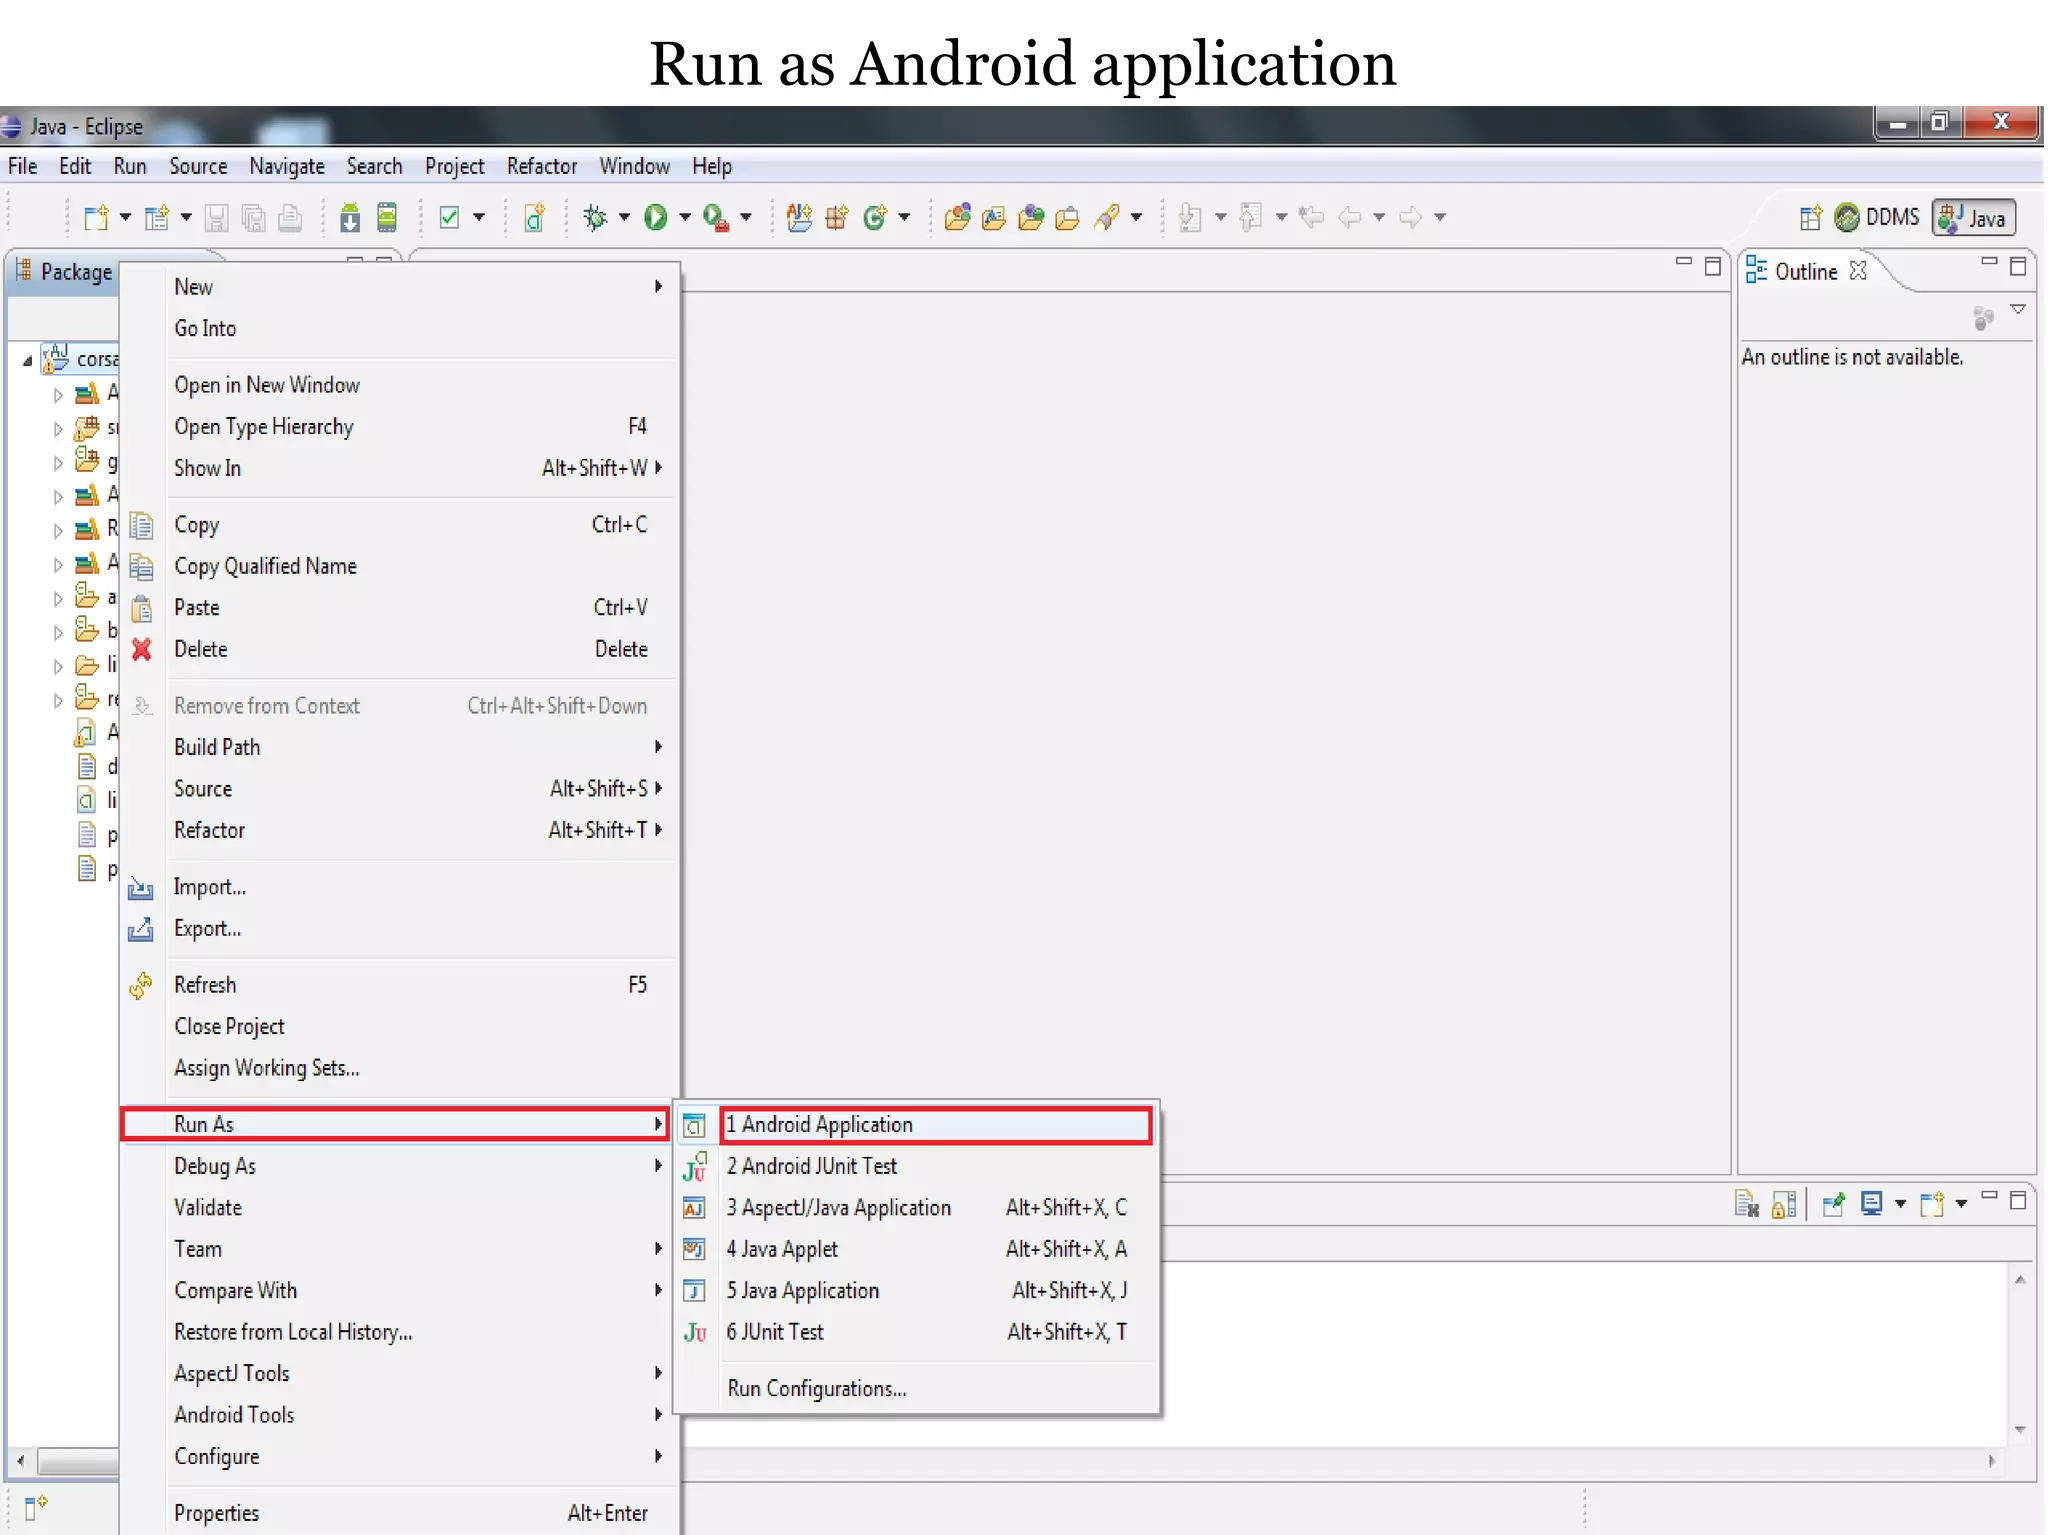Click the Last Edit Location icon

1311,217
